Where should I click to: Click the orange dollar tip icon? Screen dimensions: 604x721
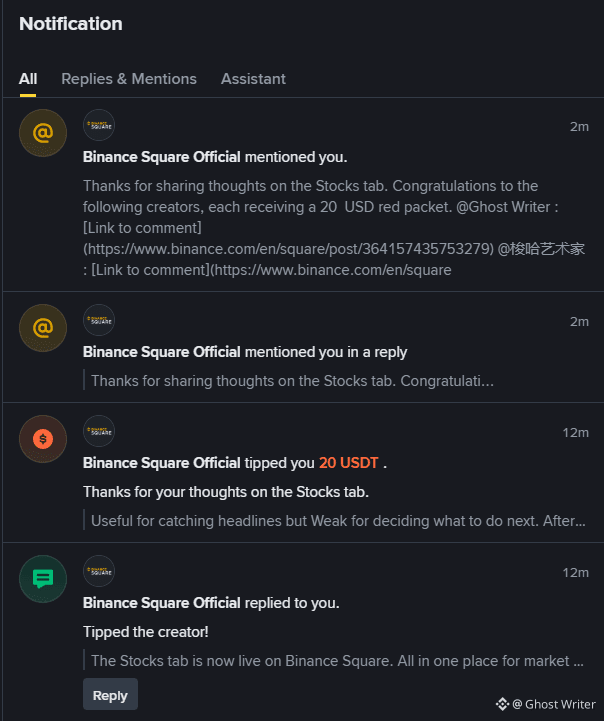click(43, 439)
